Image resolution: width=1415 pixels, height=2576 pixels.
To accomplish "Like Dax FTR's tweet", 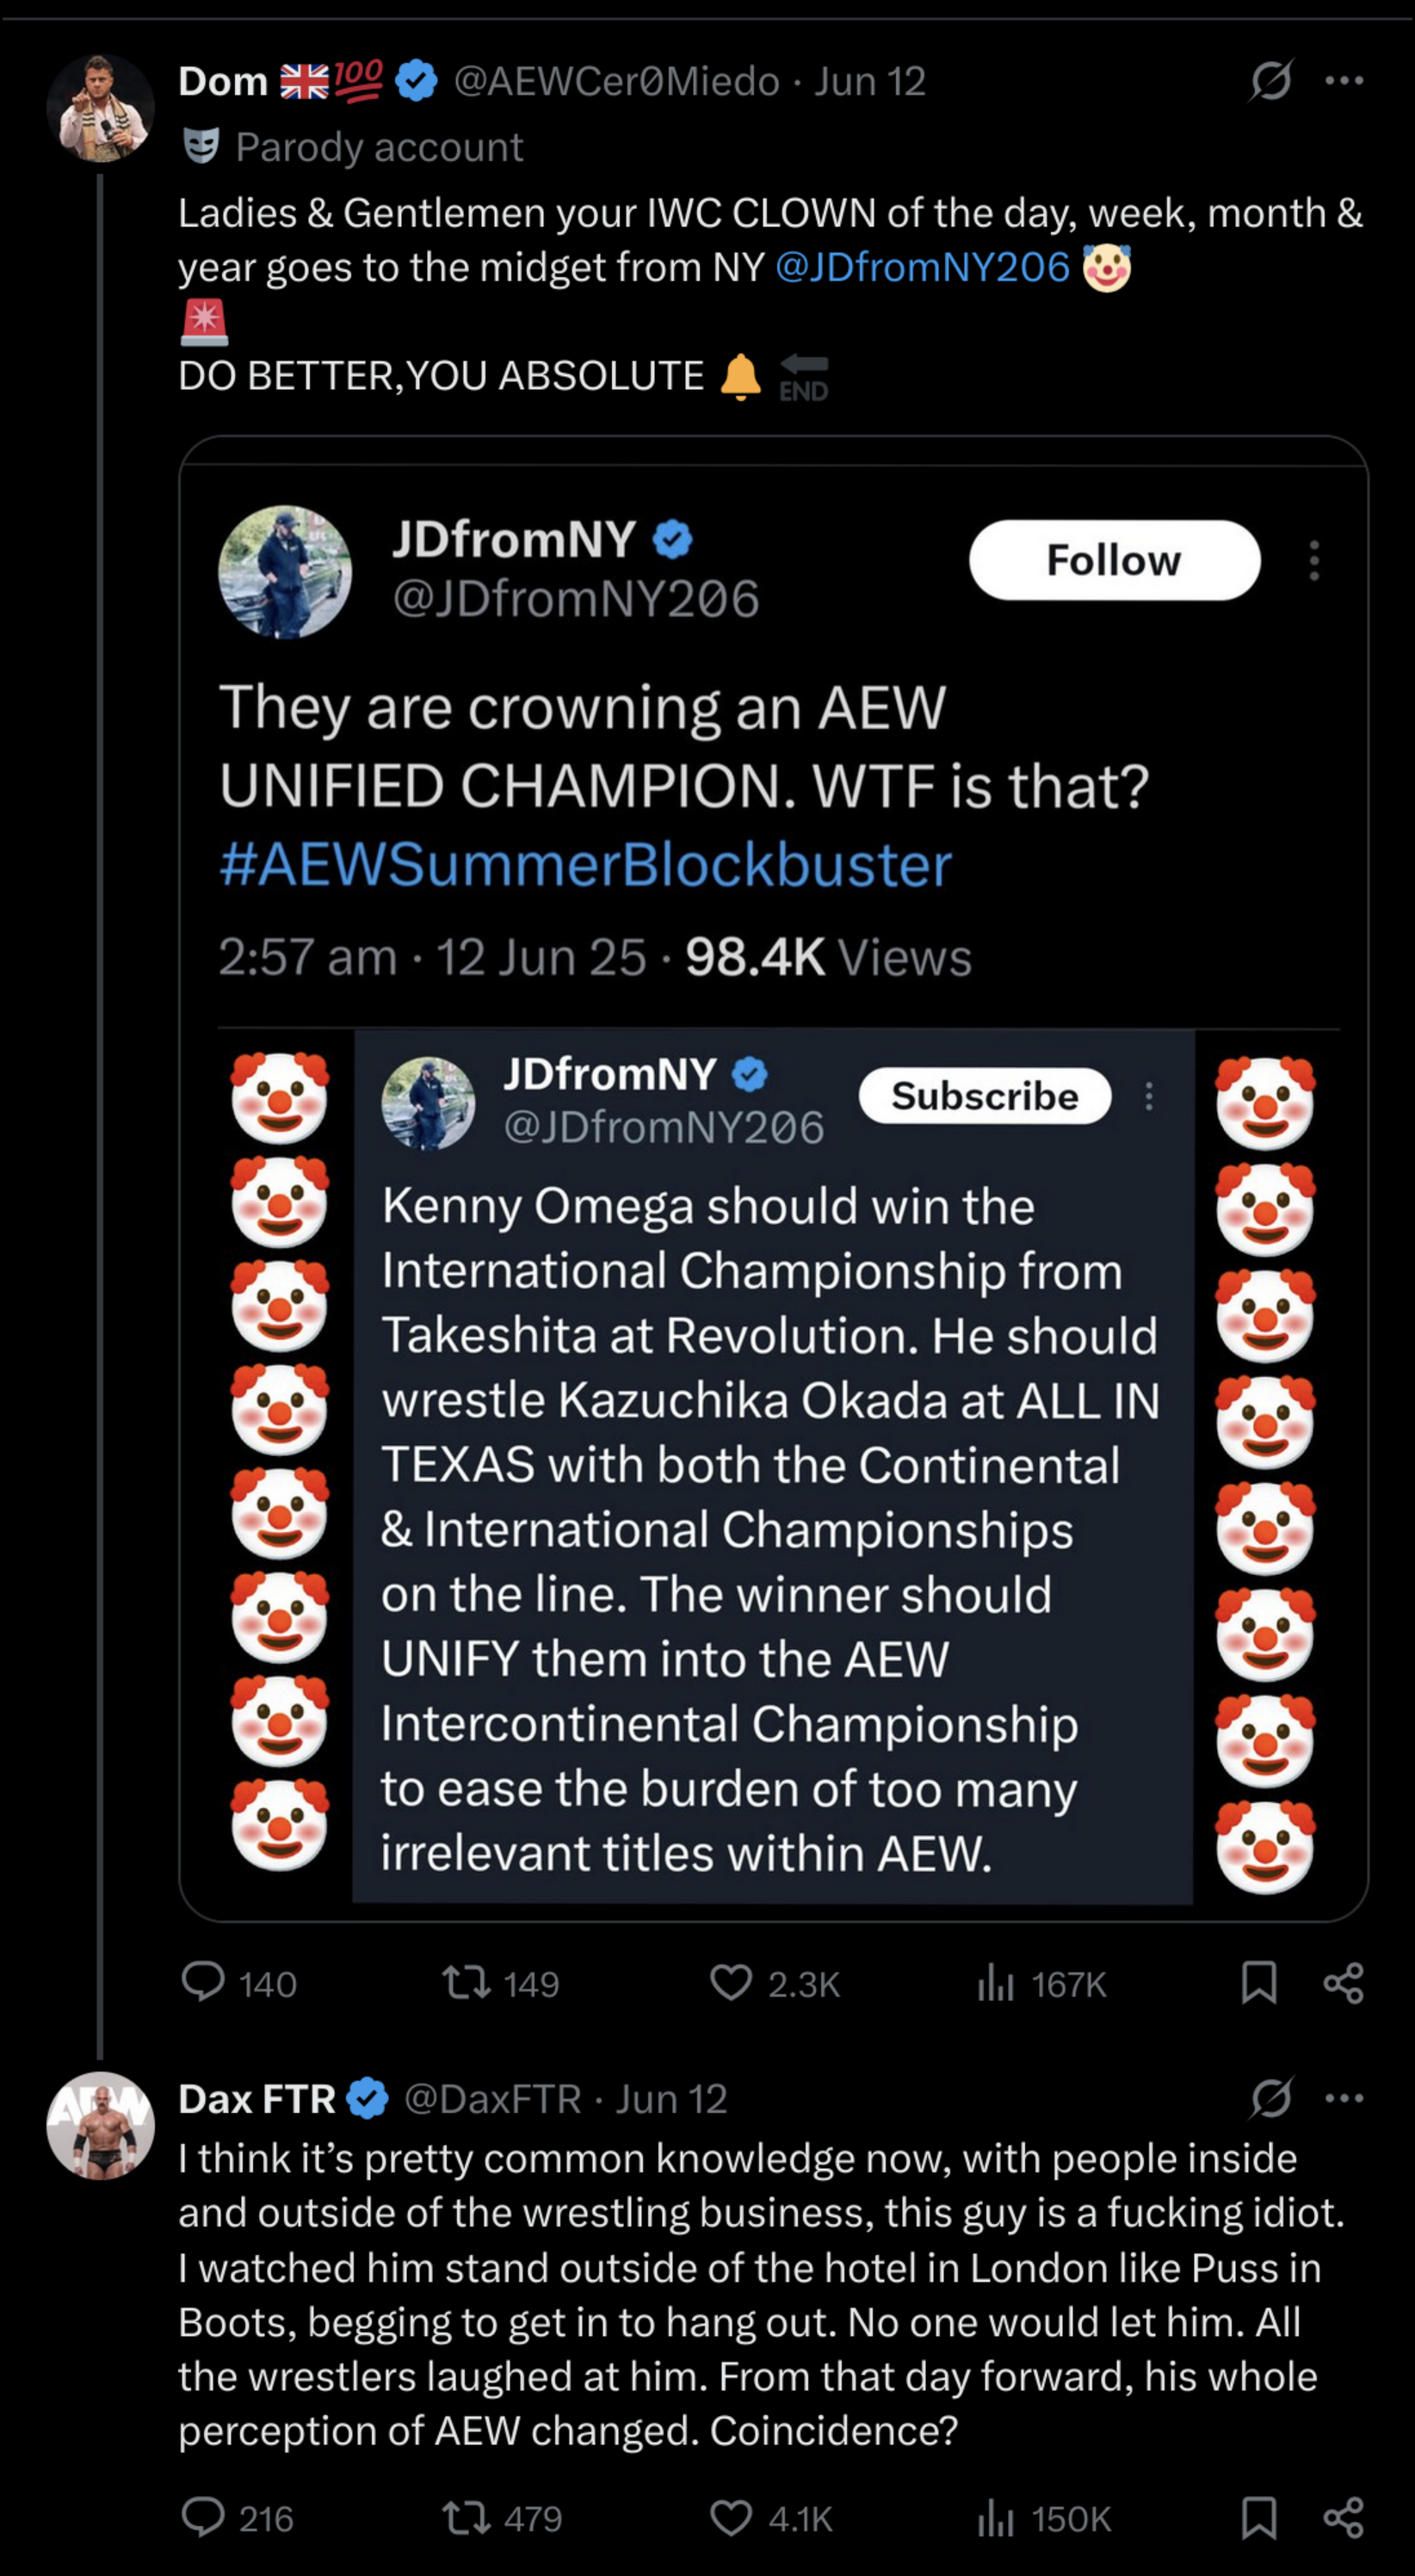I will (x=731, y=2517).
